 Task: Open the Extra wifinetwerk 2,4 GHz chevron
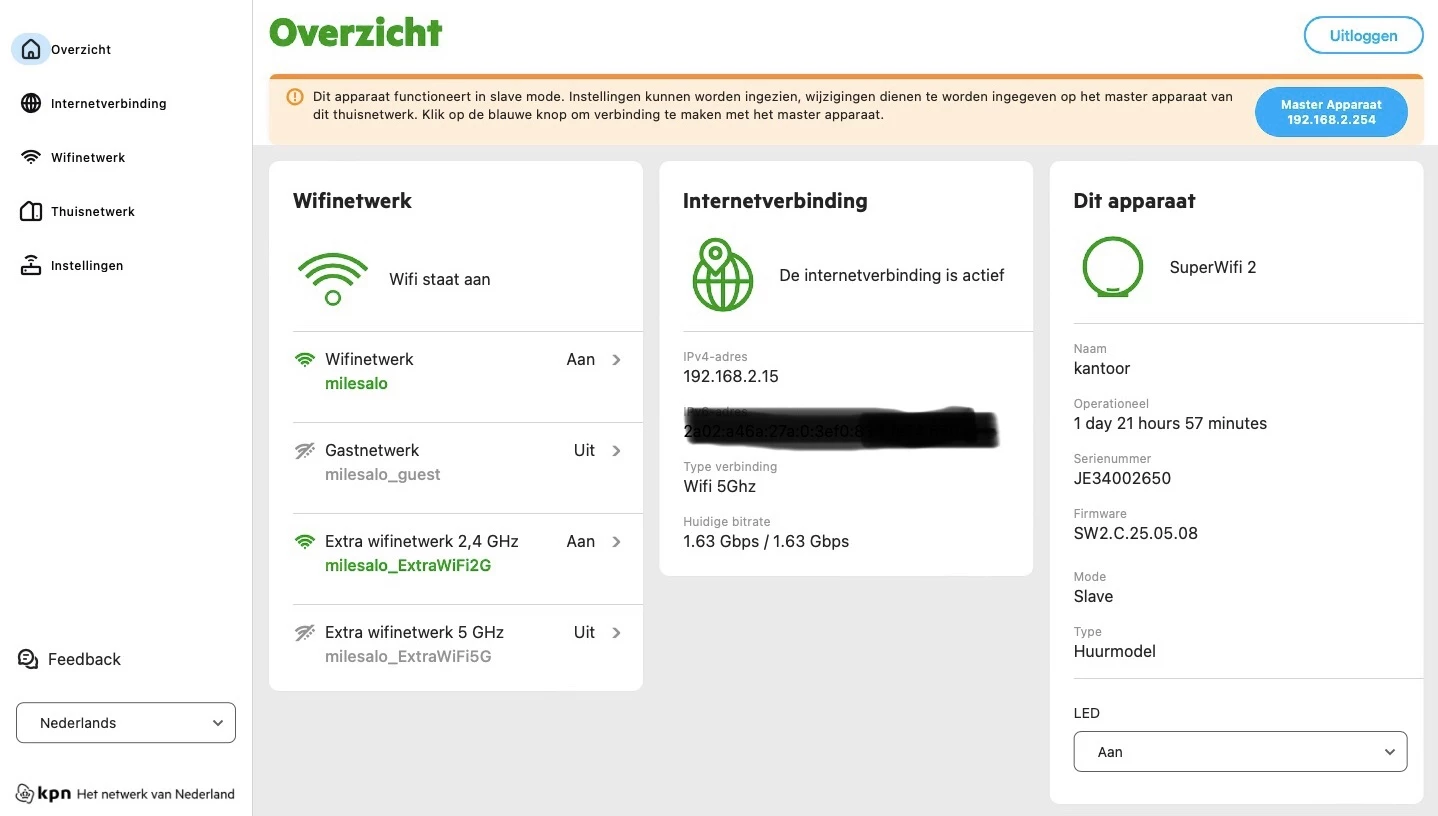click(617, 542)
